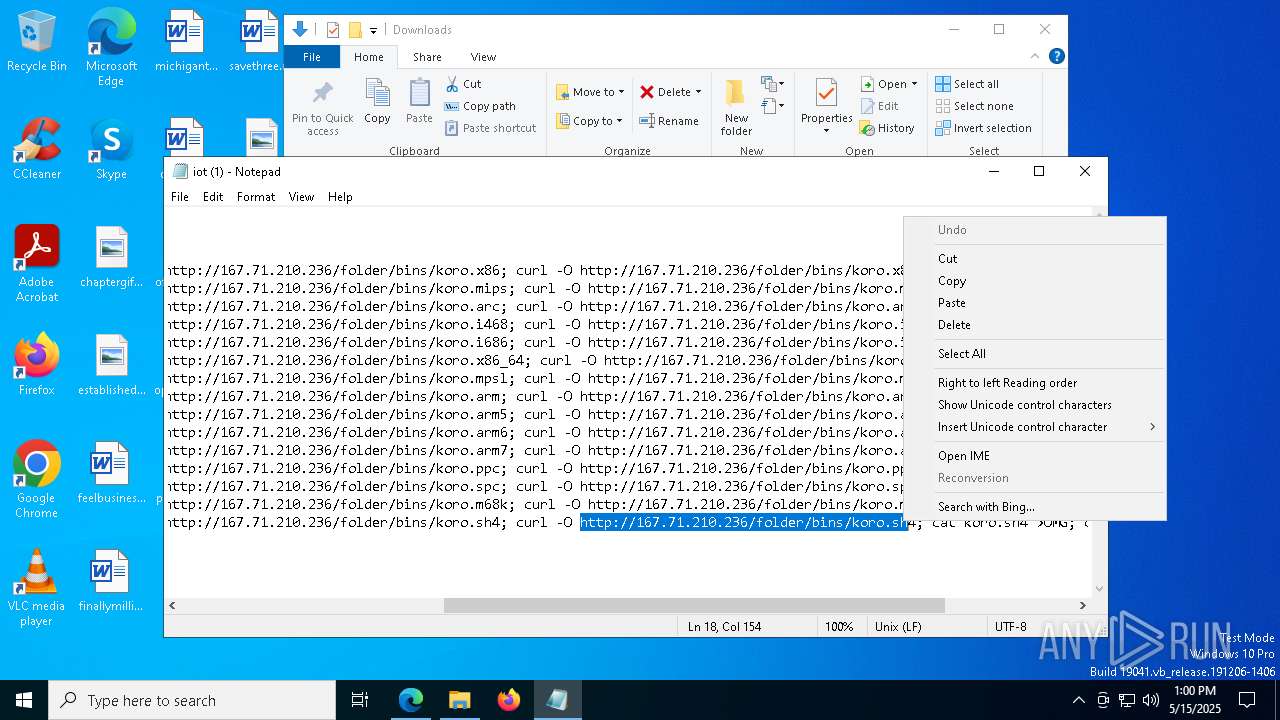This screenshot has height=720, width=1280.
Task: Show hidden system tray icons
Action: 1078,700
